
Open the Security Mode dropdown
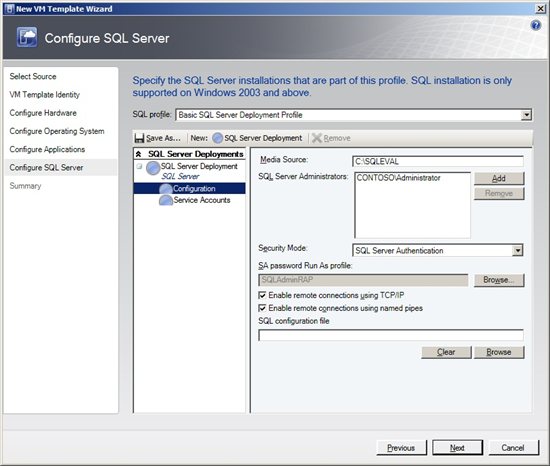point(517,250)
